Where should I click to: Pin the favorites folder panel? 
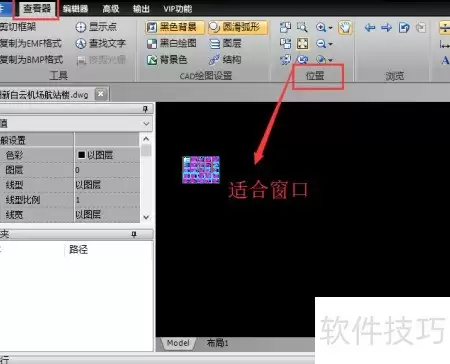pos(134,234)
